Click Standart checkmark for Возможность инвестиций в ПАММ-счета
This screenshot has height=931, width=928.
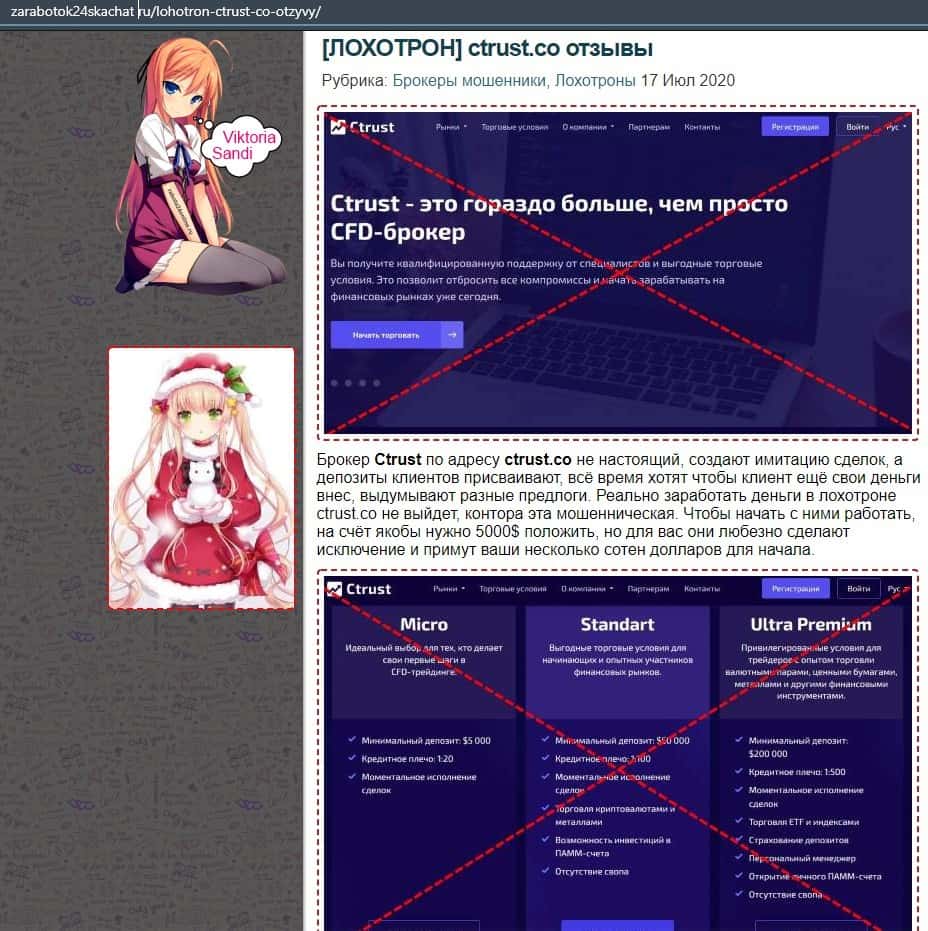tap(546, 840)
